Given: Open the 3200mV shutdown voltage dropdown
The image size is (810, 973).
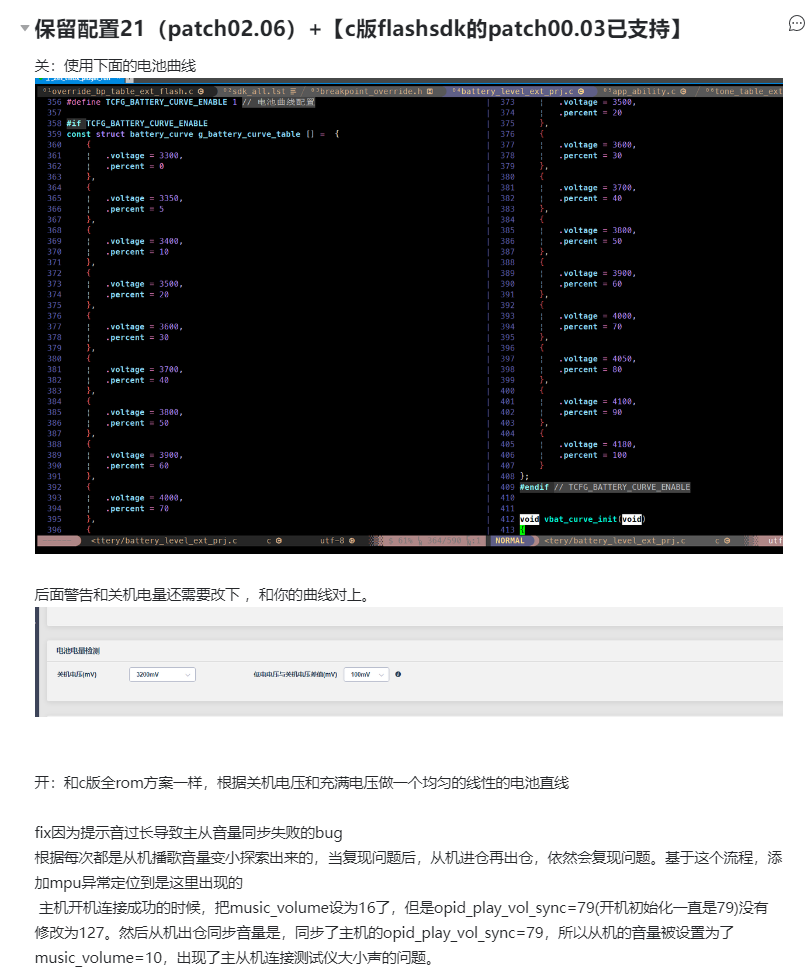Looking at the screenshot, I should [x=163, y=675].
